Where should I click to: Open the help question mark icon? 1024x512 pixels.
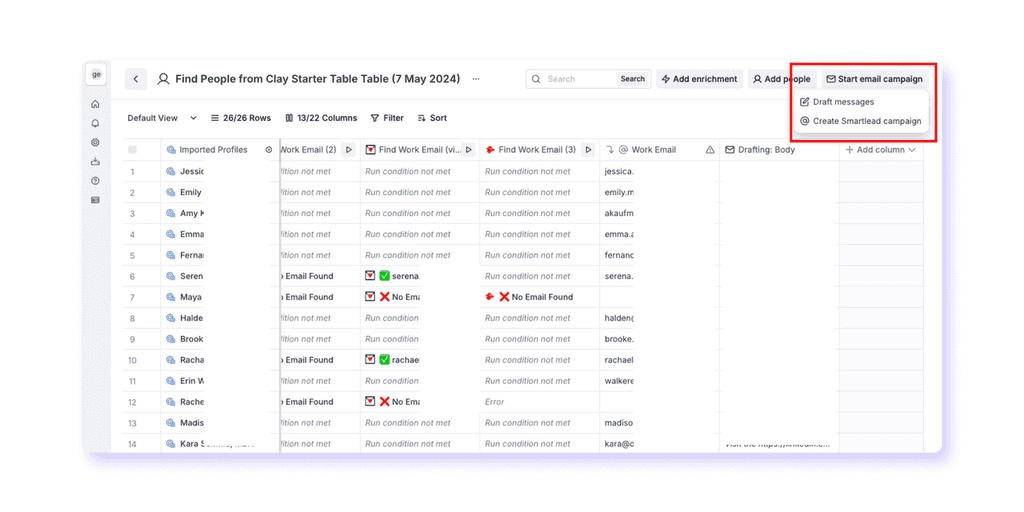click(x=95, y=181)
